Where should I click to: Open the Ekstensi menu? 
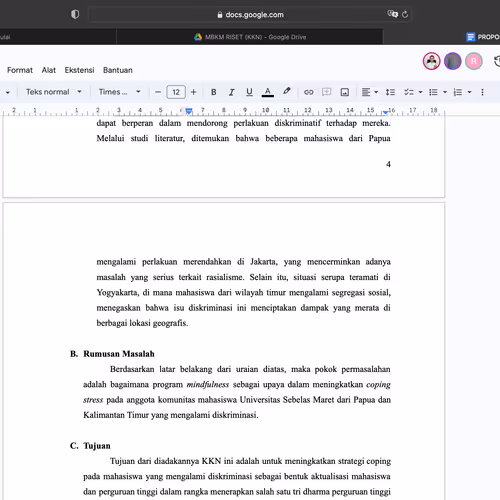79,70
